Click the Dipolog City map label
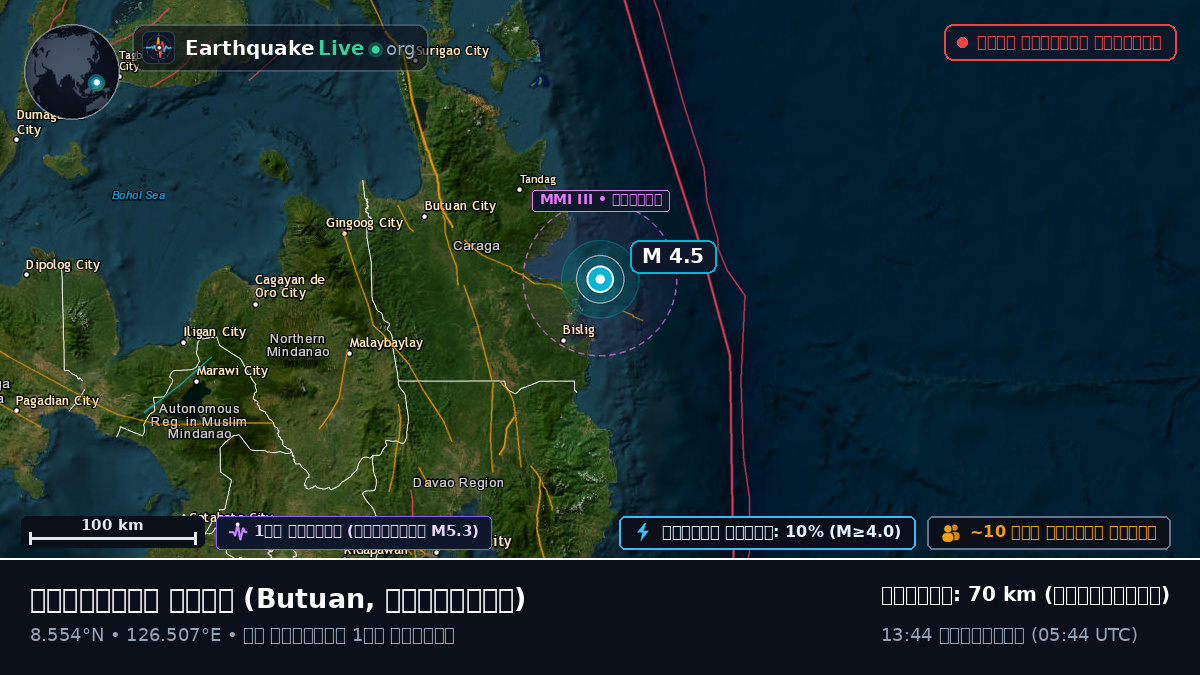Screen dimensions: 1200x675 pos(63,265)
